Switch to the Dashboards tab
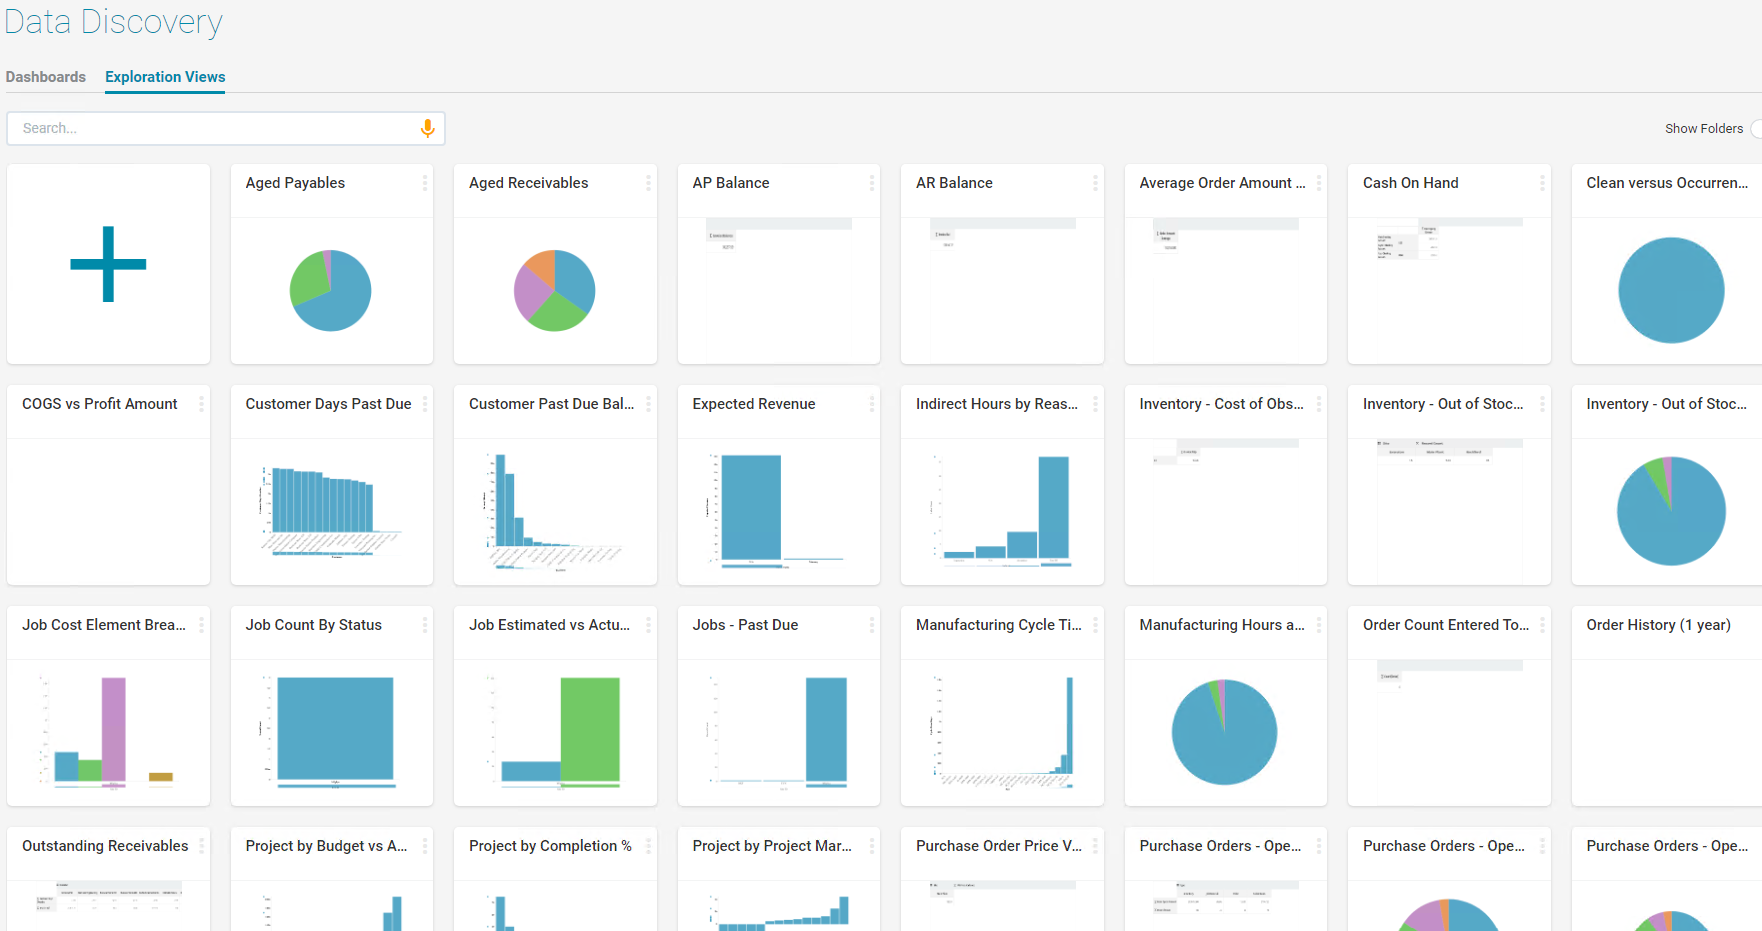Screen dimensions: 1762x931 click(46, 77)
